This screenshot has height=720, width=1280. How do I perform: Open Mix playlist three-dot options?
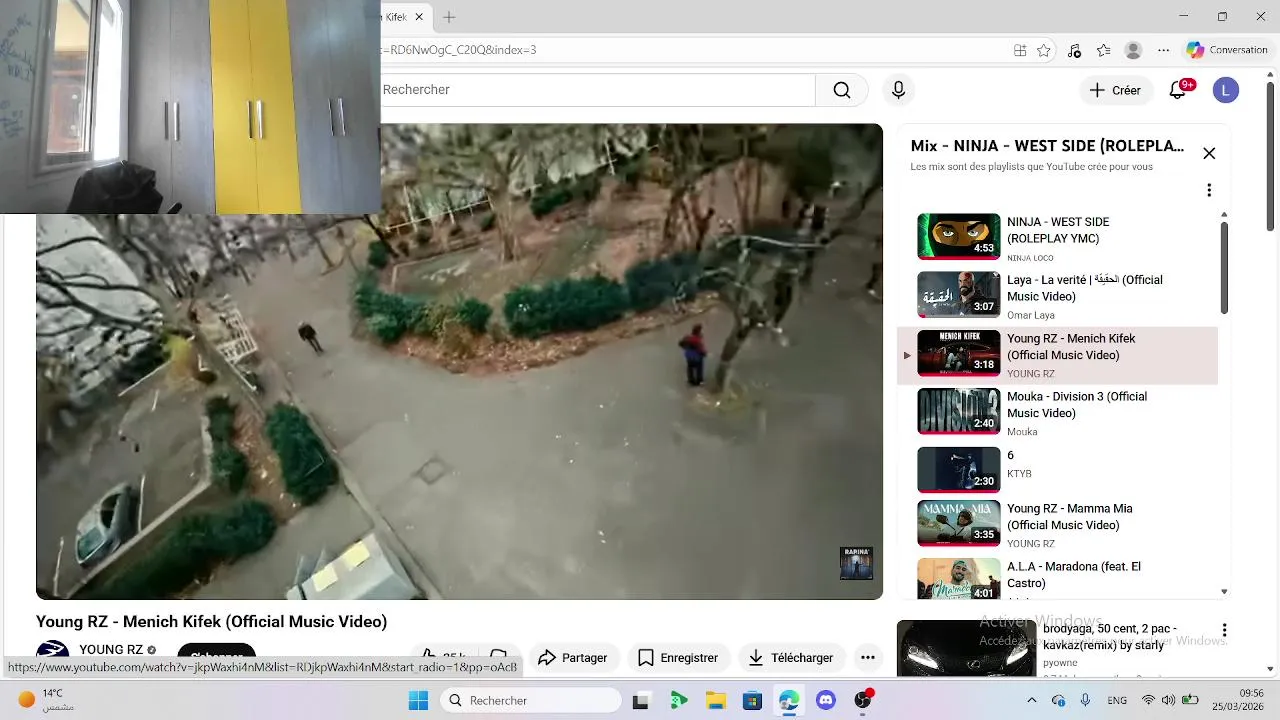click(1209, 190)
